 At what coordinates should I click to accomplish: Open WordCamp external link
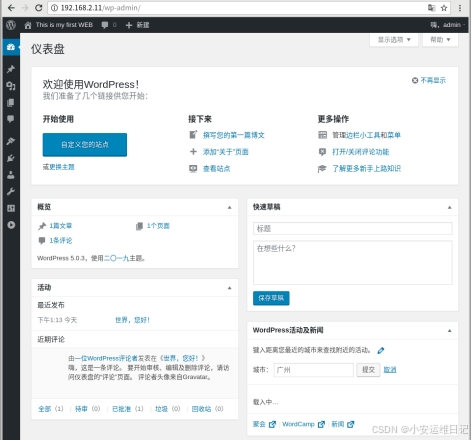pos(303,424)
